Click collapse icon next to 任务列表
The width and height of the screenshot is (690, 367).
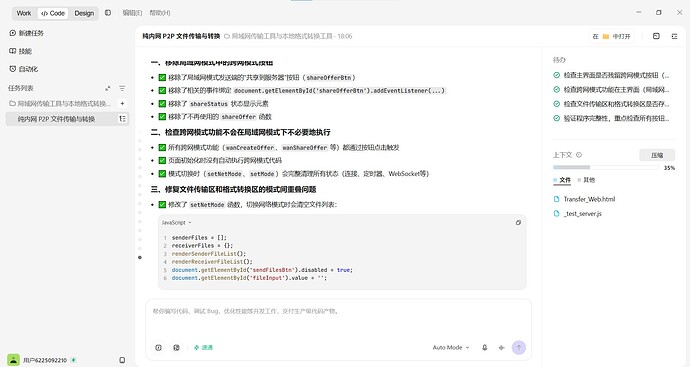108,88
